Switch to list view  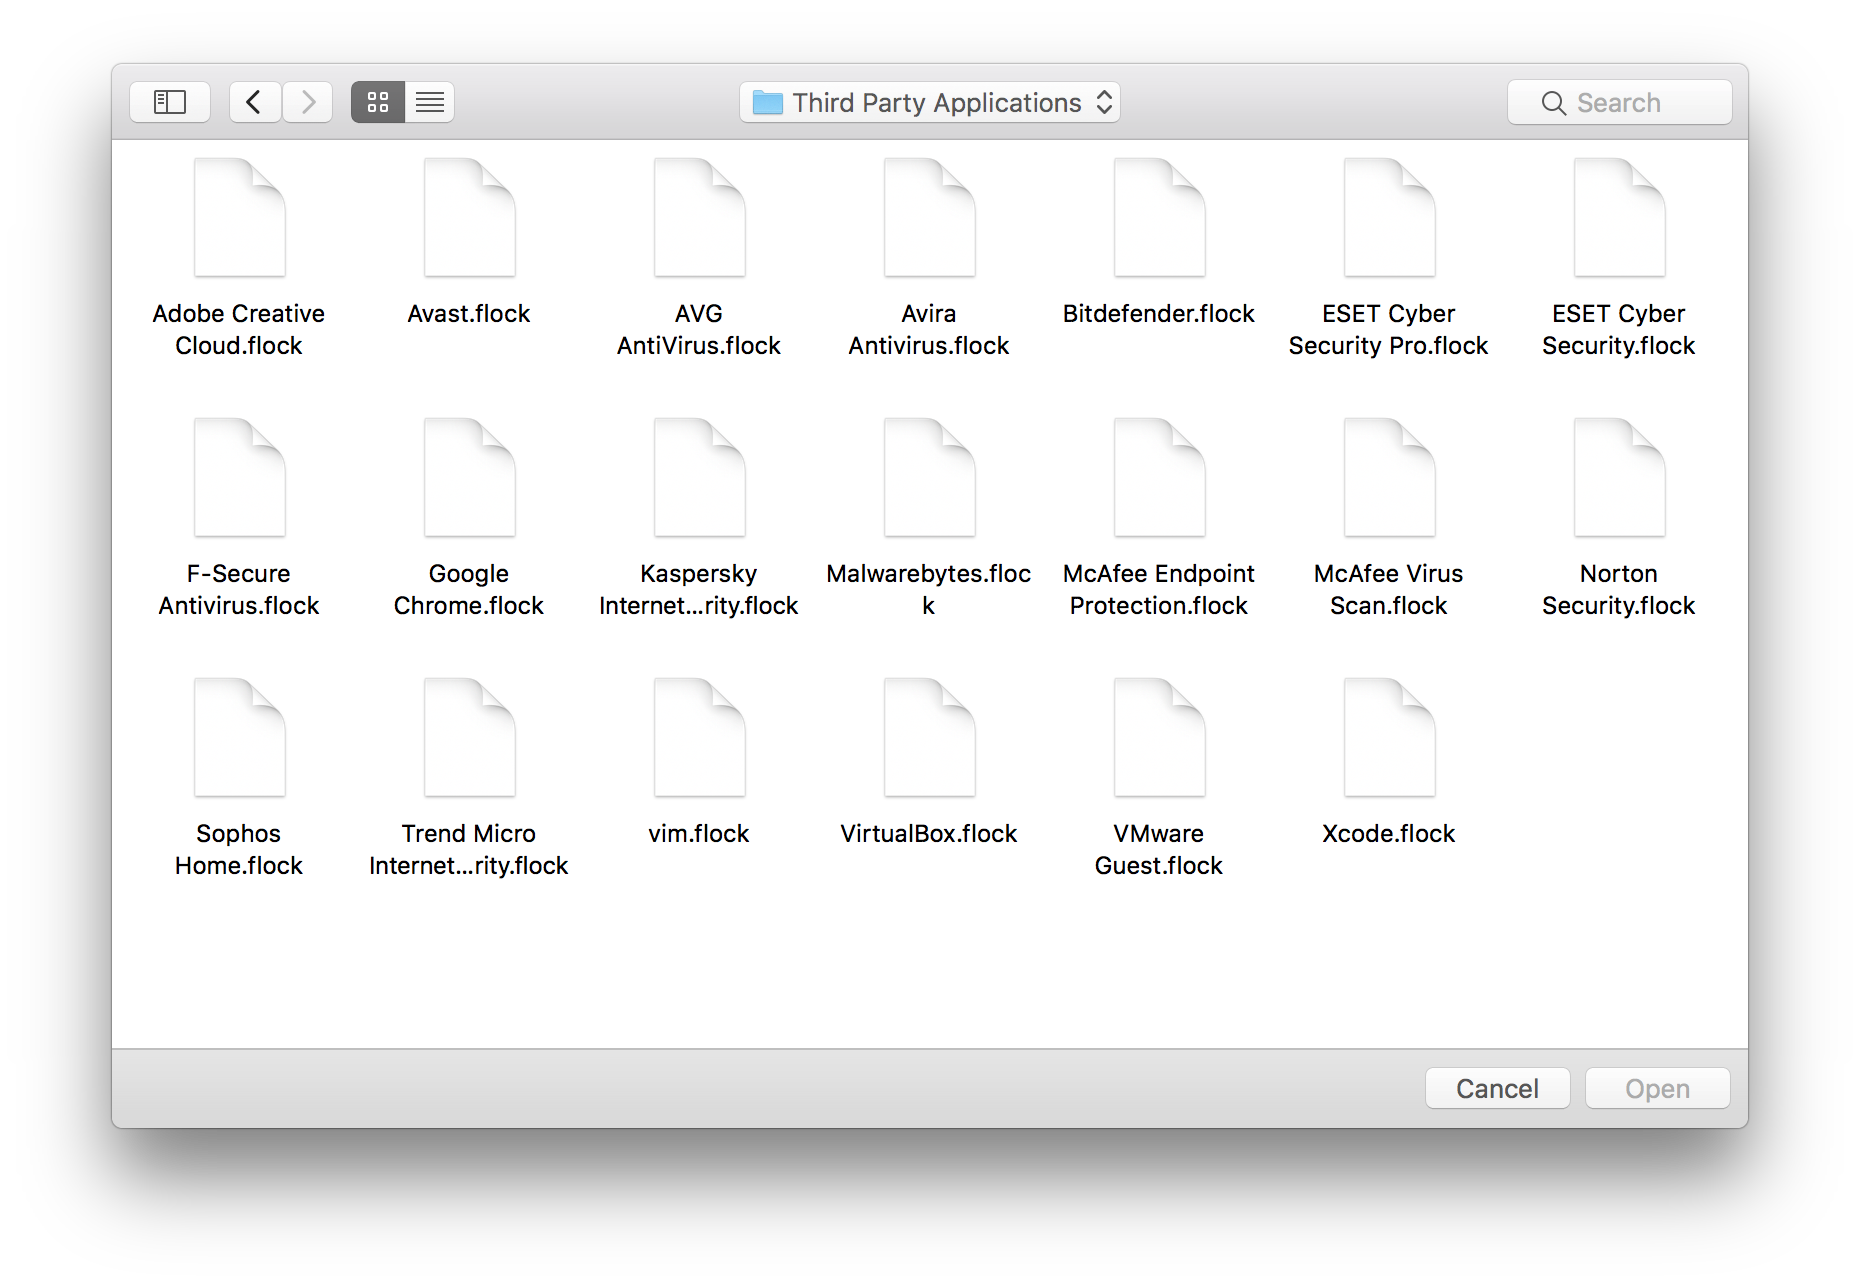430,102
